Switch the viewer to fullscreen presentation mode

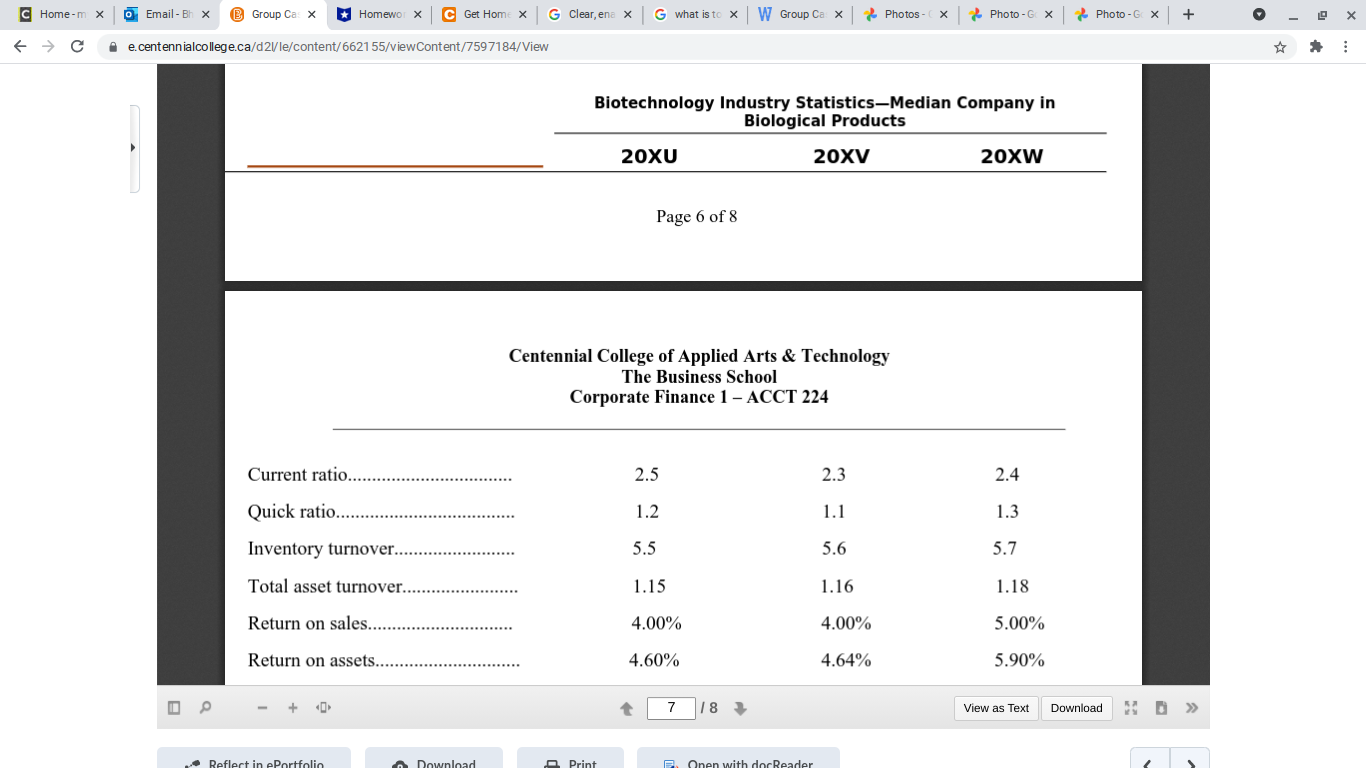click(1131, 708)
